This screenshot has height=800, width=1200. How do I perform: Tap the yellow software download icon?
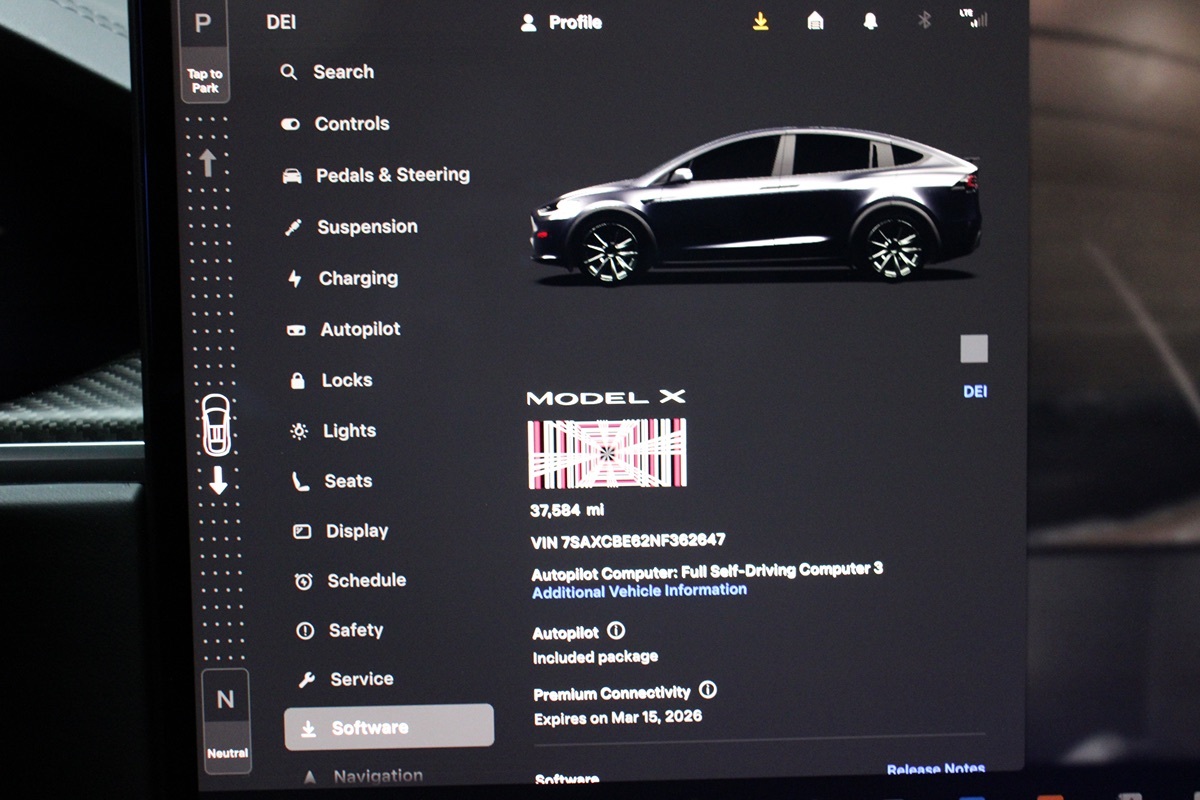[x=761, y=21]
